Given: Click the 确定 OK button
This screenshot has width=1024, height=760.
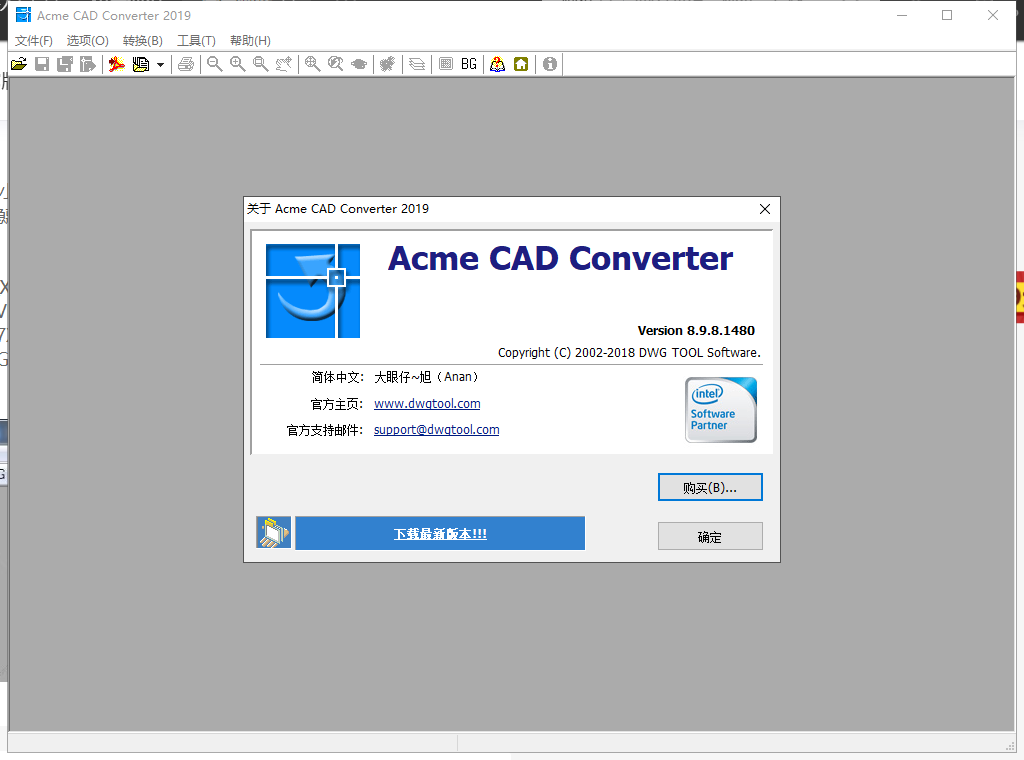Looking at the screenshot, I should coord(710,536).
